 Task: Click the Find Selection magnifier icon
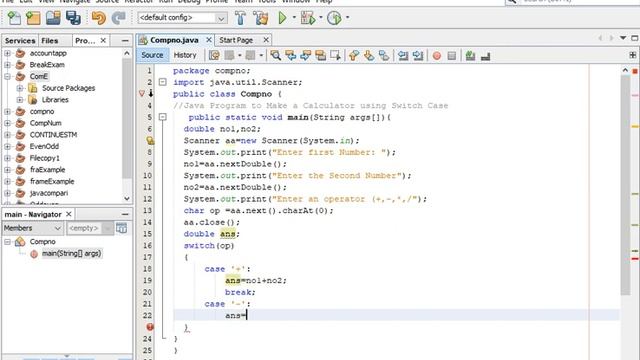pyautogui.click(x=276, y=56)
